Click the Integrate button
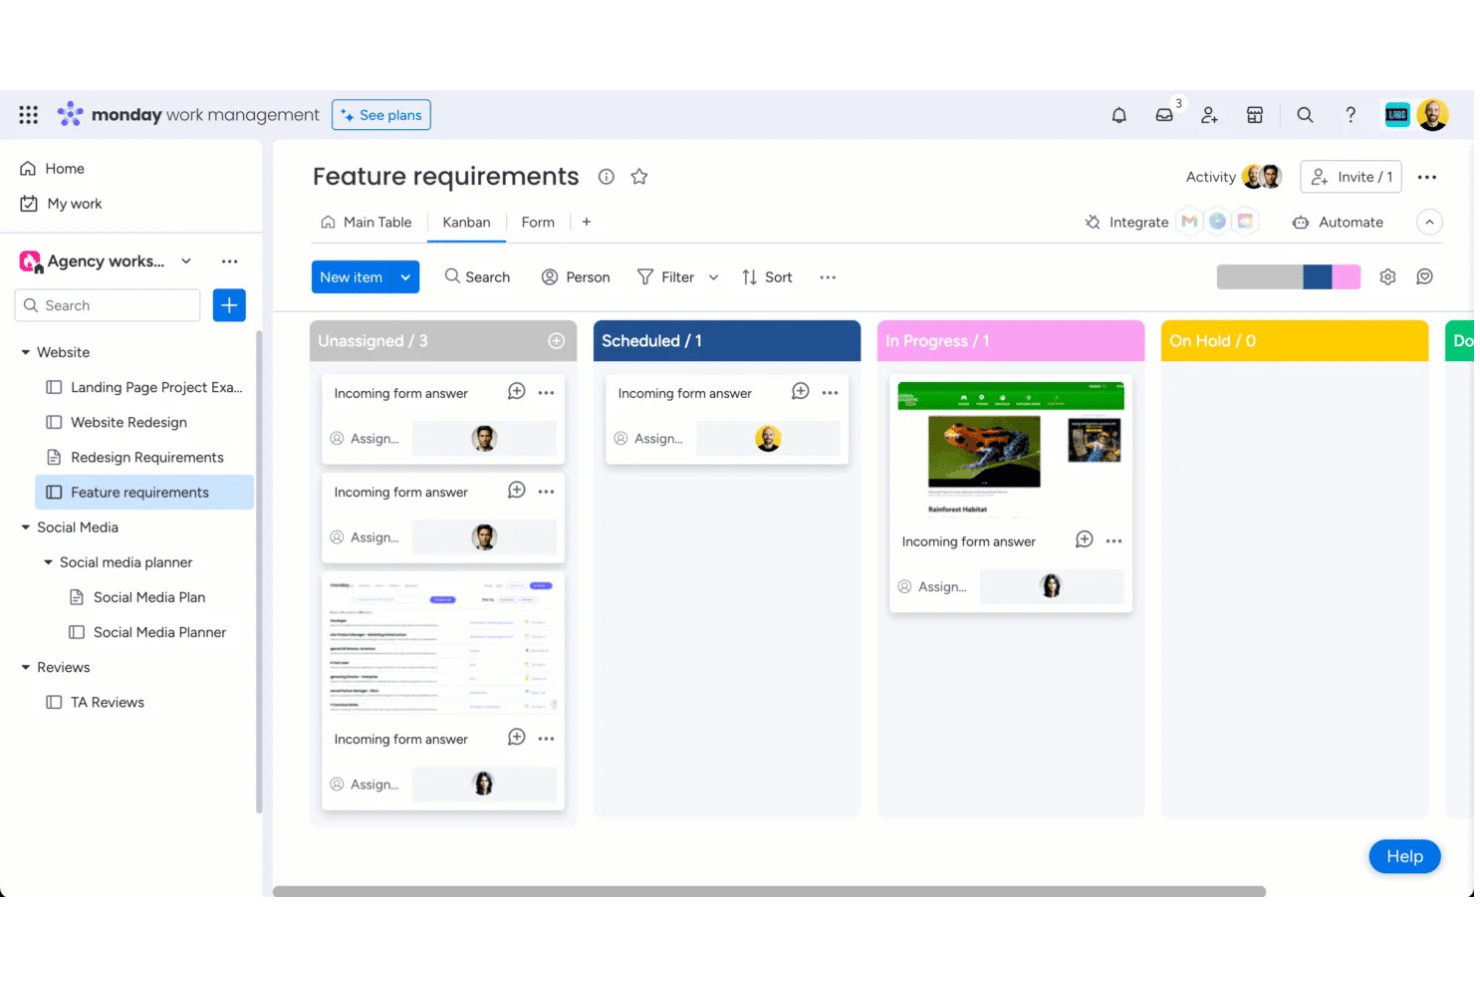The height and width of the screenshot is (987, 1480). (x=1127, y=222)
